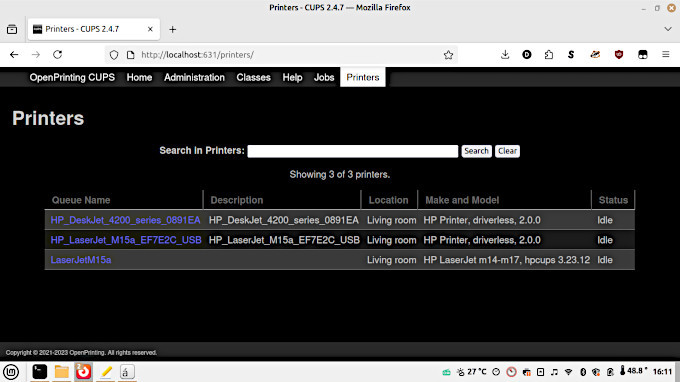Viewport: 680px width, 382px height.
Task: Launch the terminal from the panel
Action: 39,372
